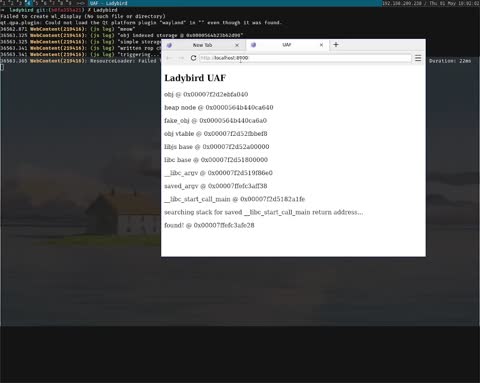Click the found! @ address line

click(209, 225)
